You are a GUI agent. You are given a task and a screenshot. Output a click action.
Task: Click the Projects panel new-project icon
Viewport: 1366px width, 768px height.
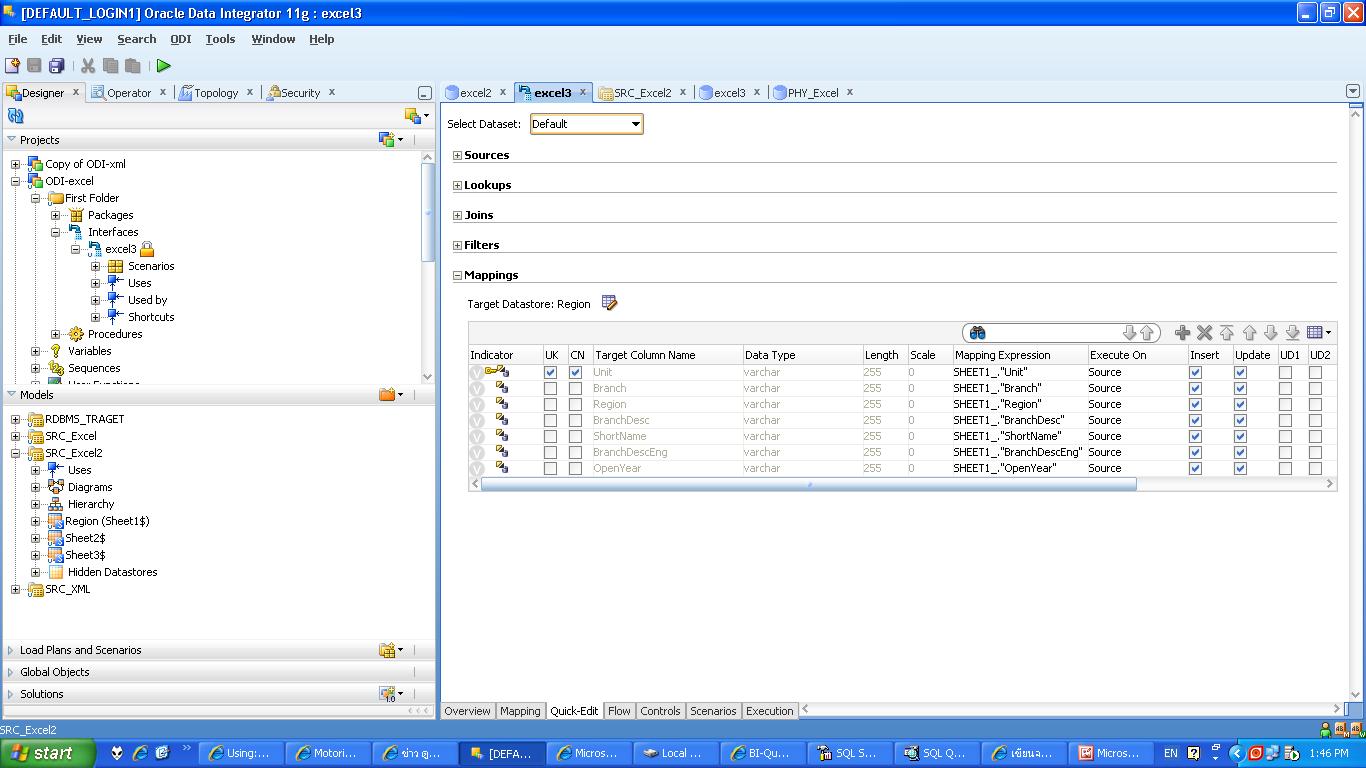point(391,139)
